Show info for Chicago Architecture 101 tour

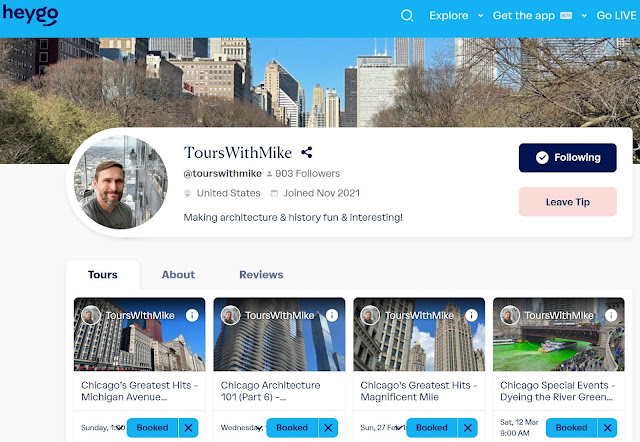332,315
